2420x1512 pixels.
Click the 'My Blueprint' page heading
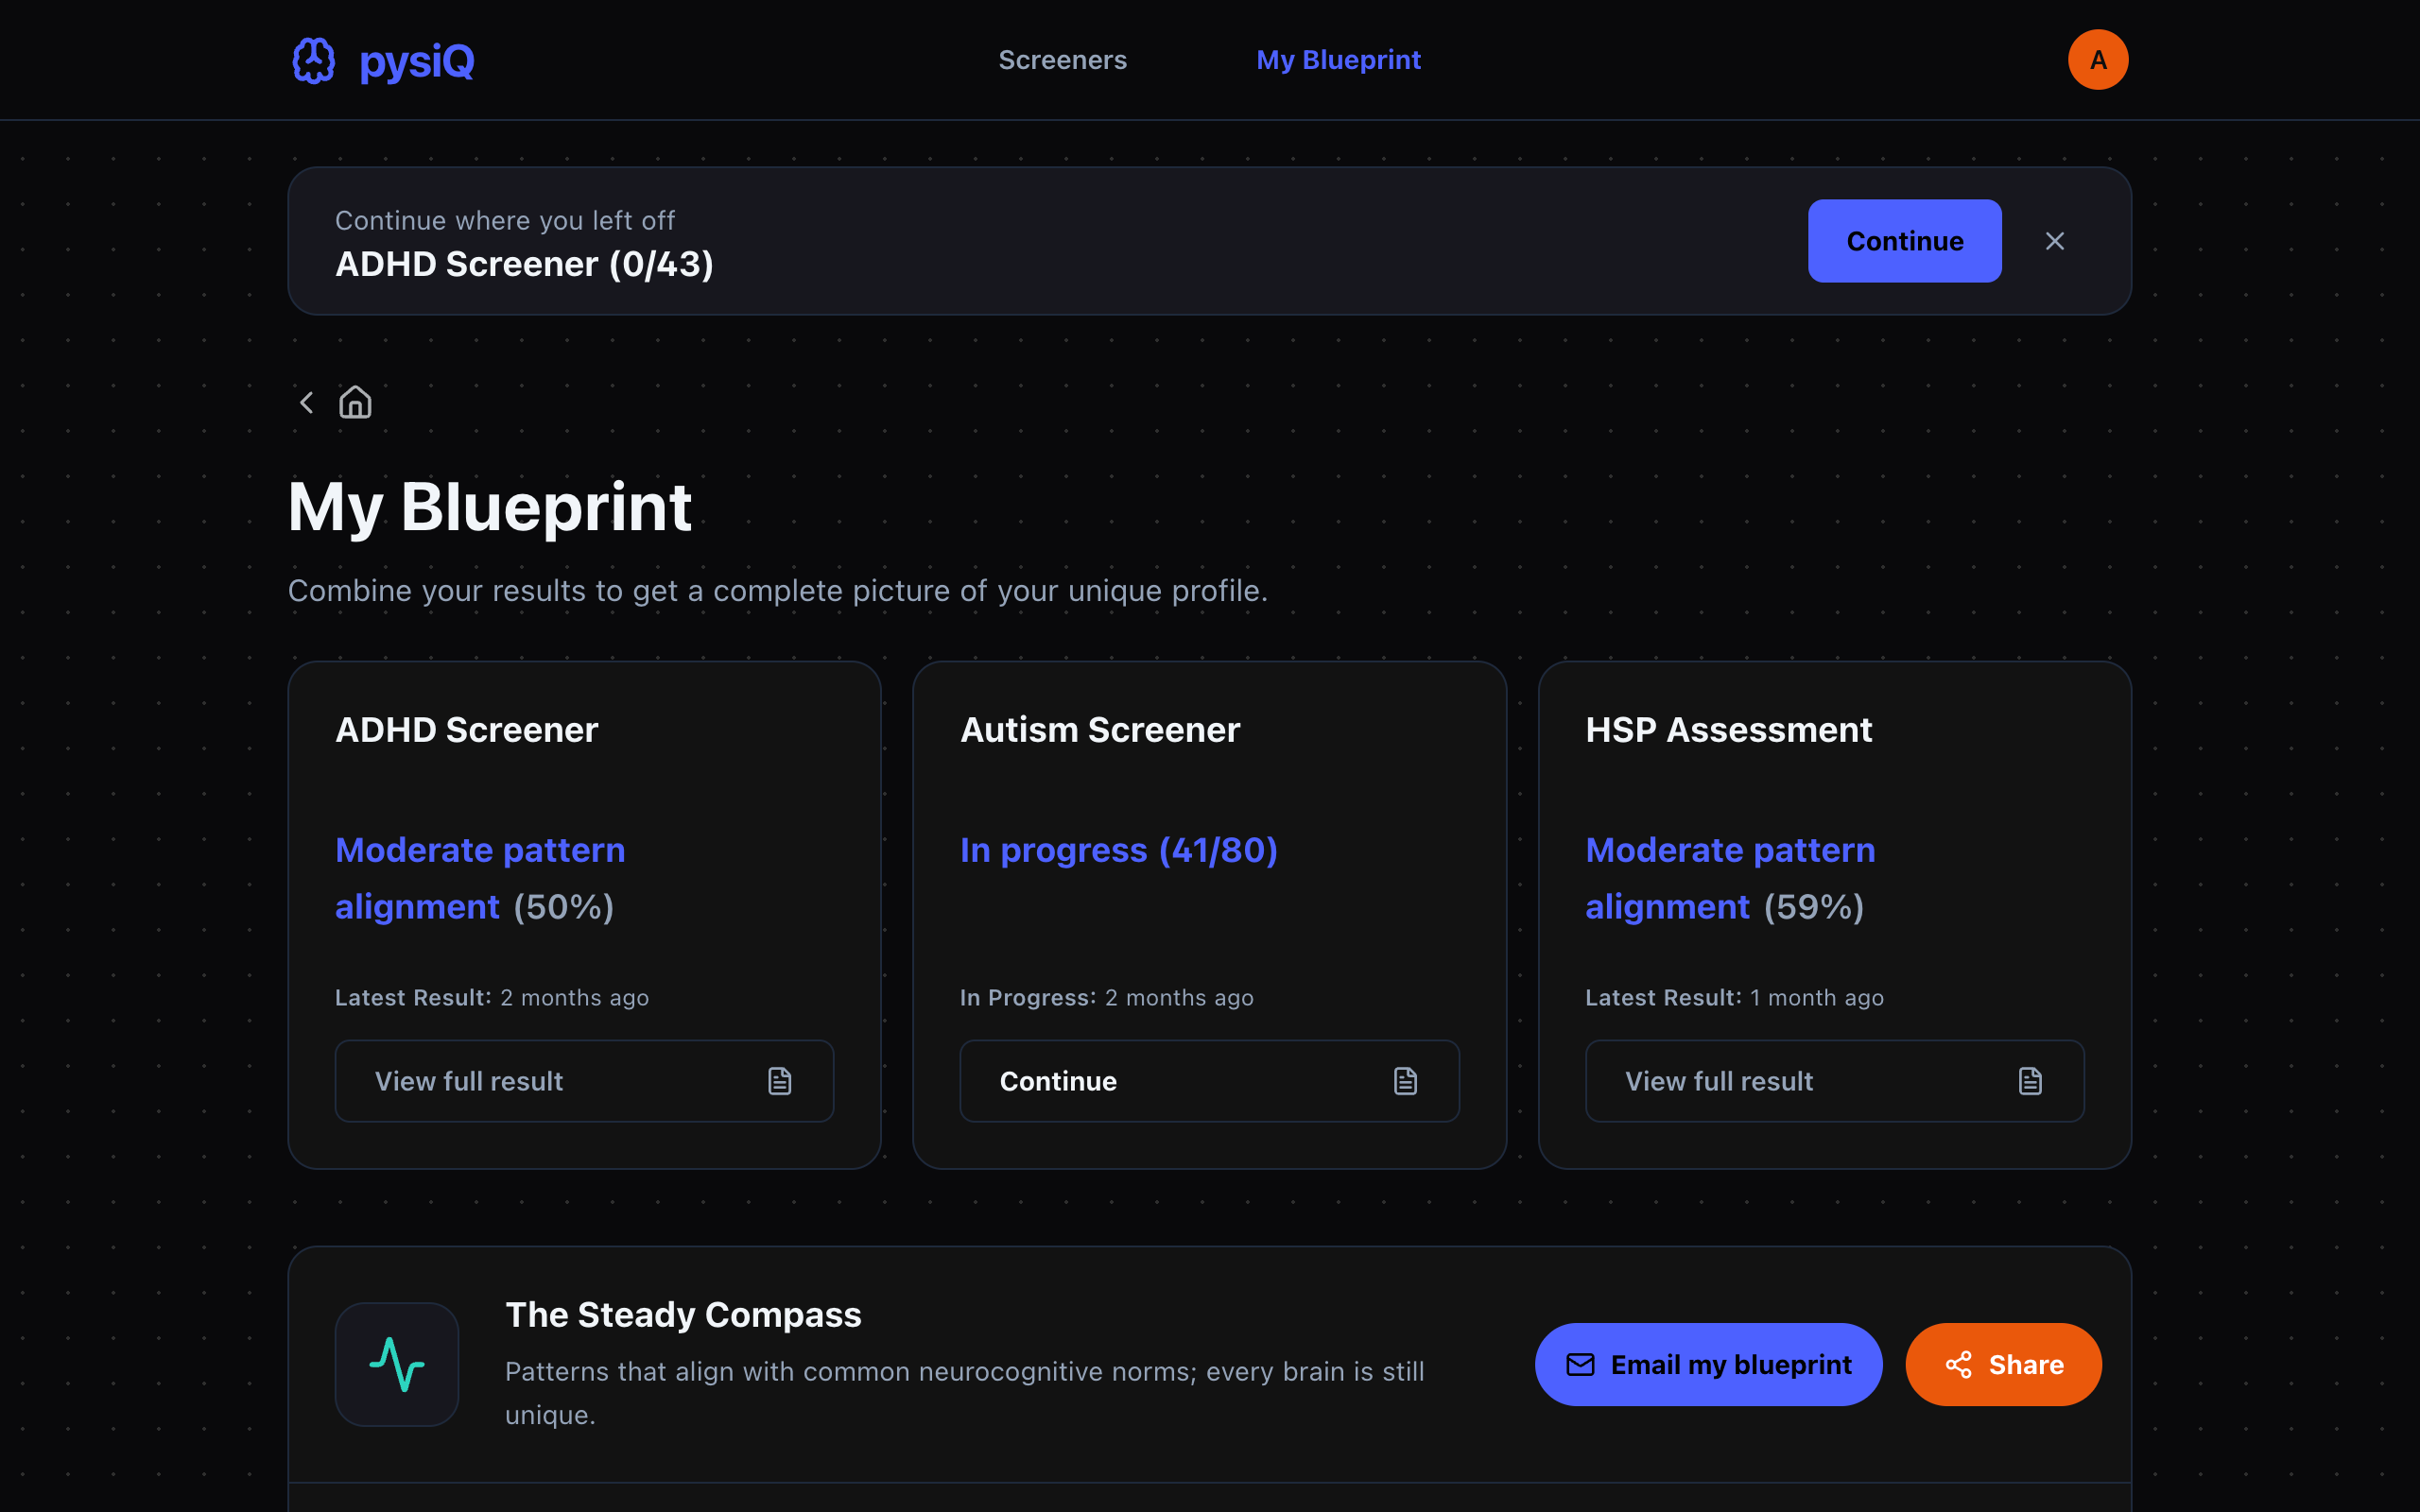[489, 507]
